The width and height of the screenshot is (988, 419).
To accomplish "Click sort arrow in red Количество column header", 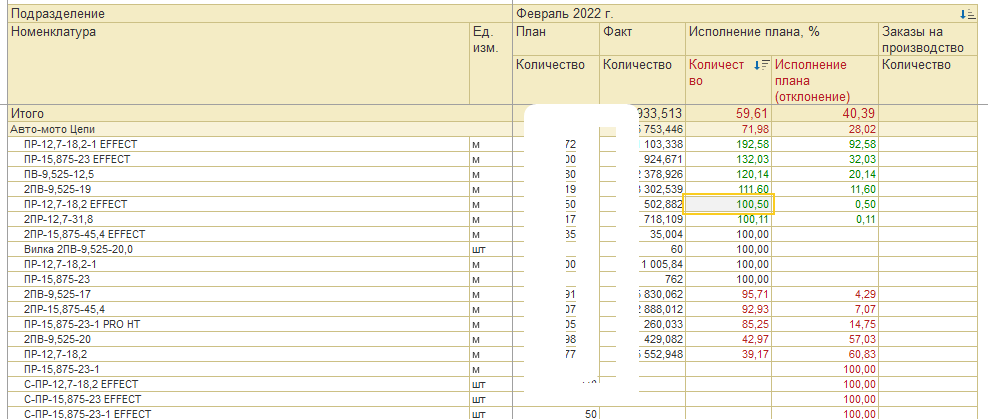I will (x=762, y=65).
